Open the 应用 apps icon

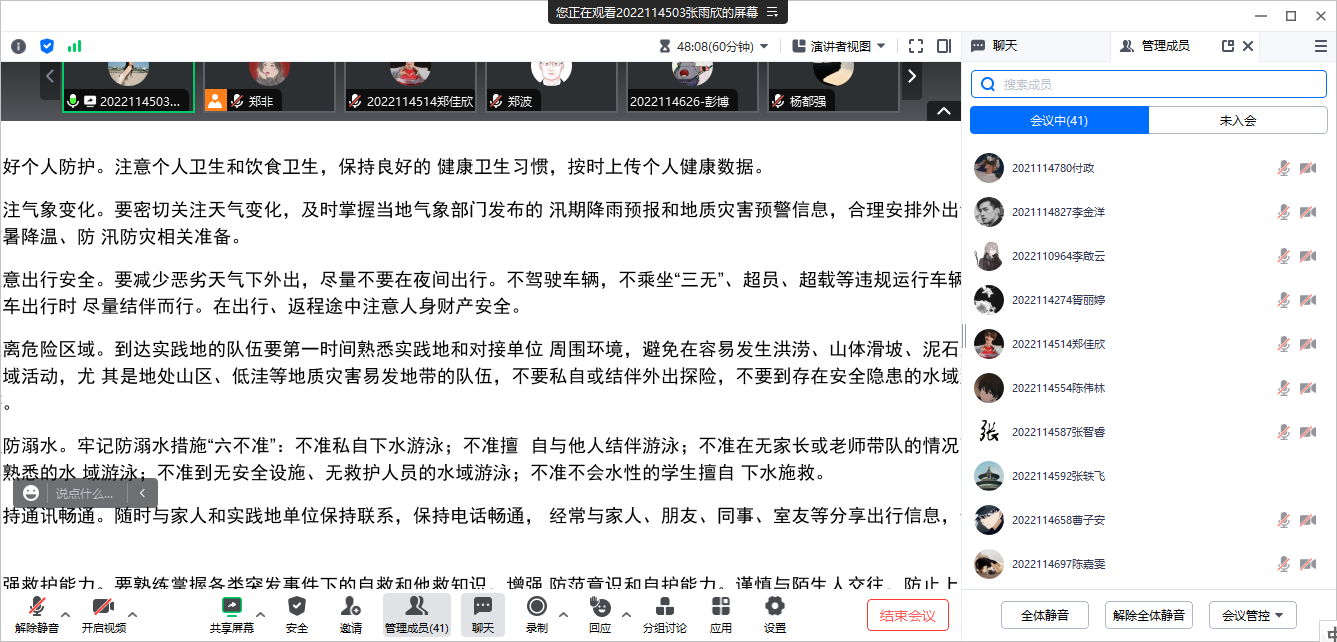(x=721, y=606)
